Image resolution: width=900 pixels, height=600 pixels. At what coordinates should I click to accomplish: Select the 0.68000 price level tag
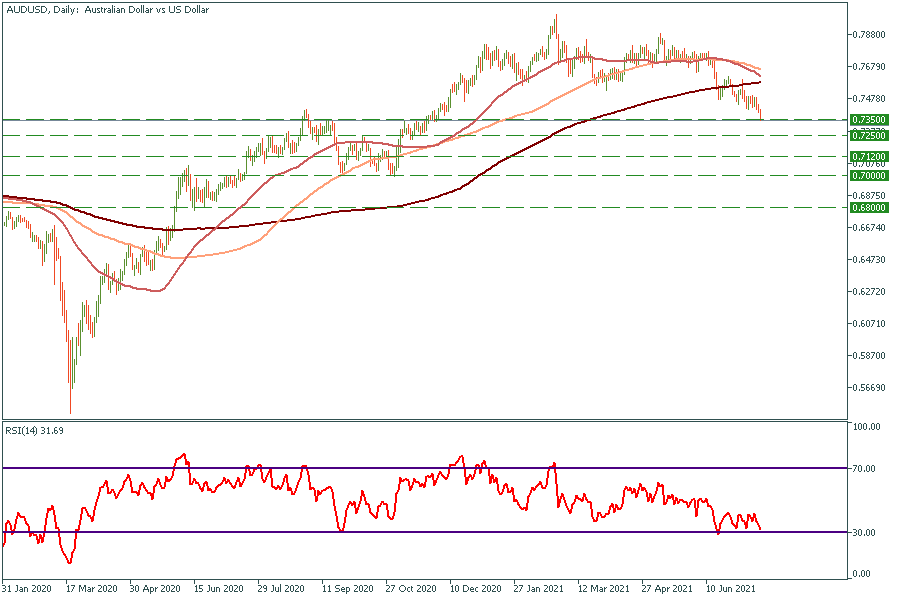coord(869,207)
